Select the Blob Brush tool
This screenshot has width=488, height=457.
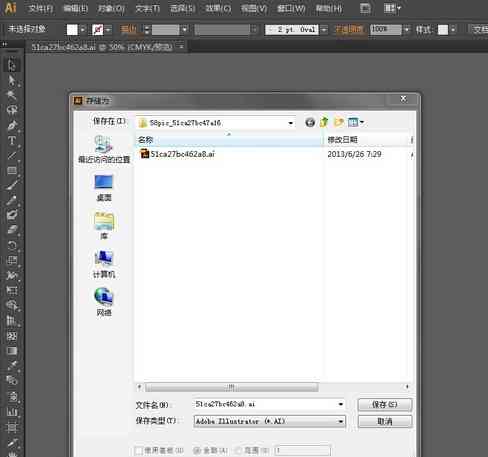12,215
